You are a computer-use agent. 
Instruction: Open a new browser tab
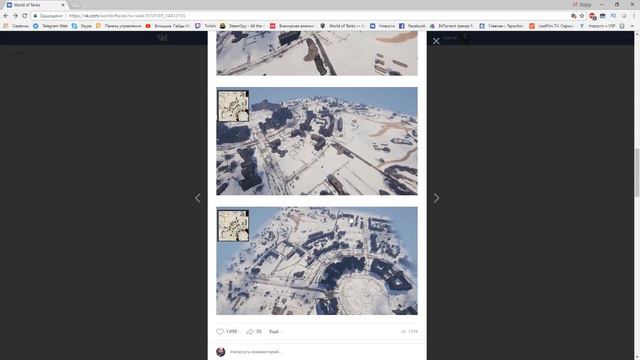pos(76,5)
